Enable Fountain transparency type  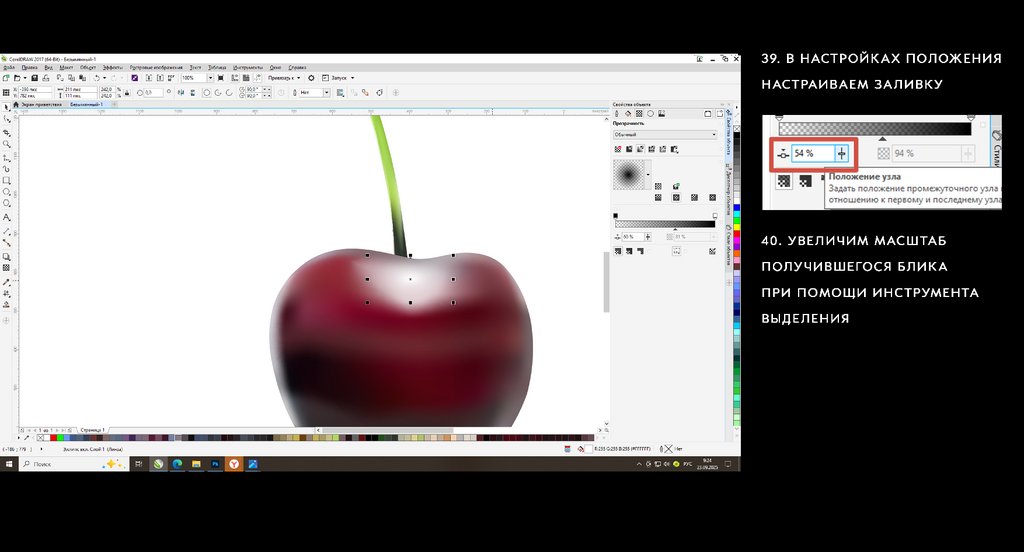click(640, 150)
